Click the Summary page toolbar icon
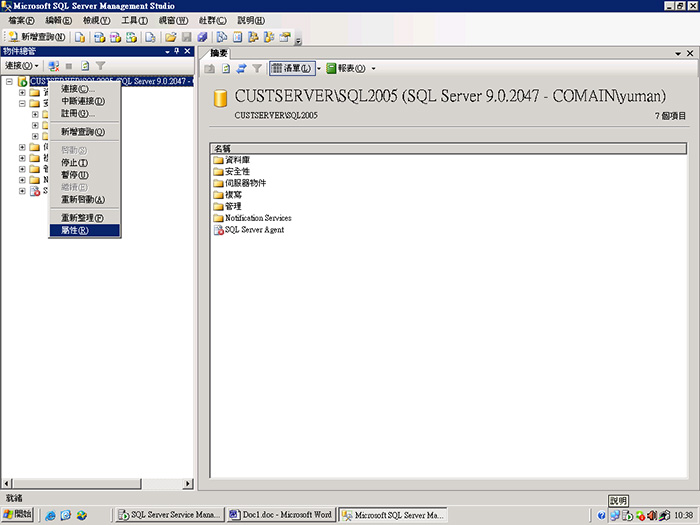The image size is (700, 525). (238, 37)
